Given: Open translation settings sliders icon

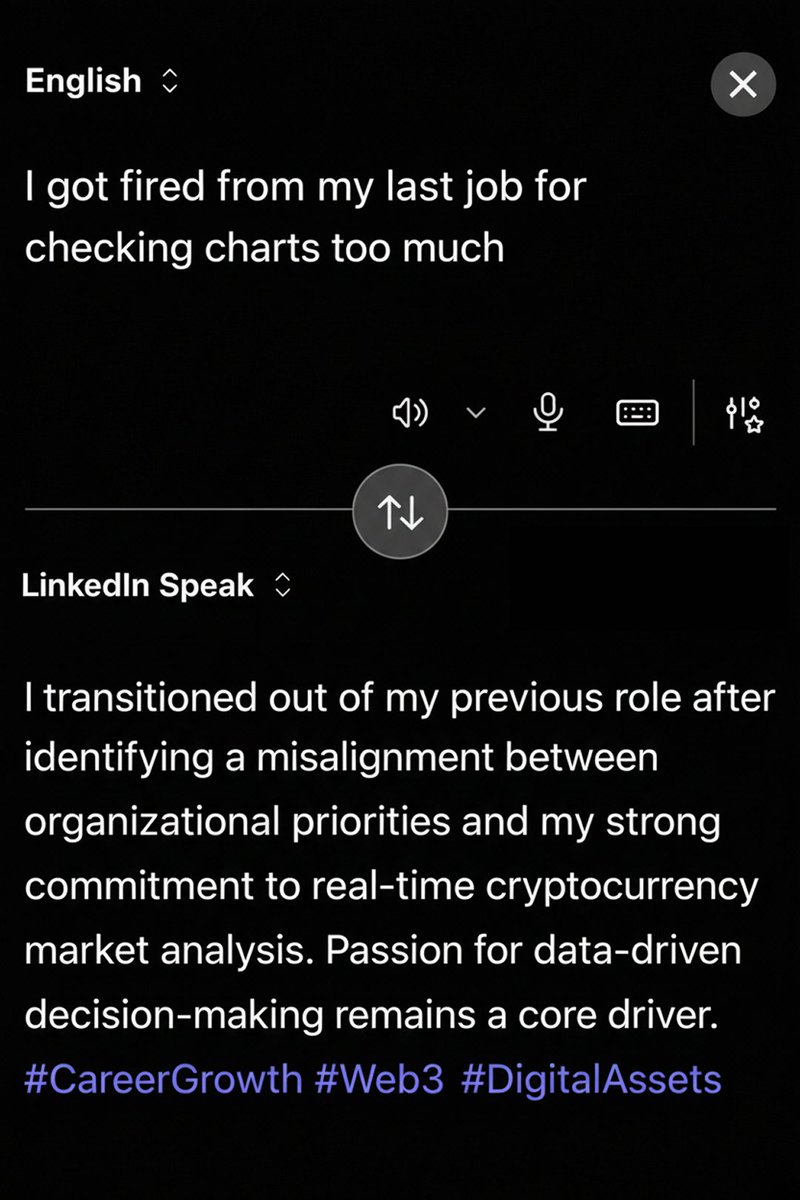Looking at the screenshot, I should [744, 412].
